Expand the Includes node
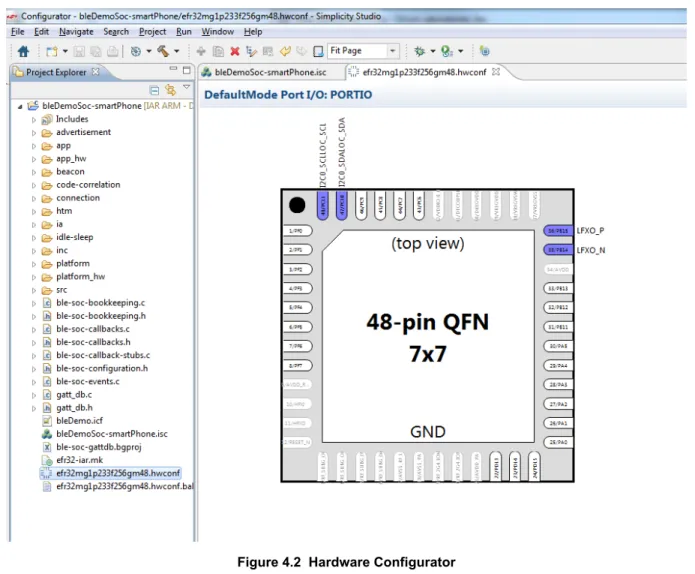The height and width of the screenshot is (574, 695). point(34,120)
